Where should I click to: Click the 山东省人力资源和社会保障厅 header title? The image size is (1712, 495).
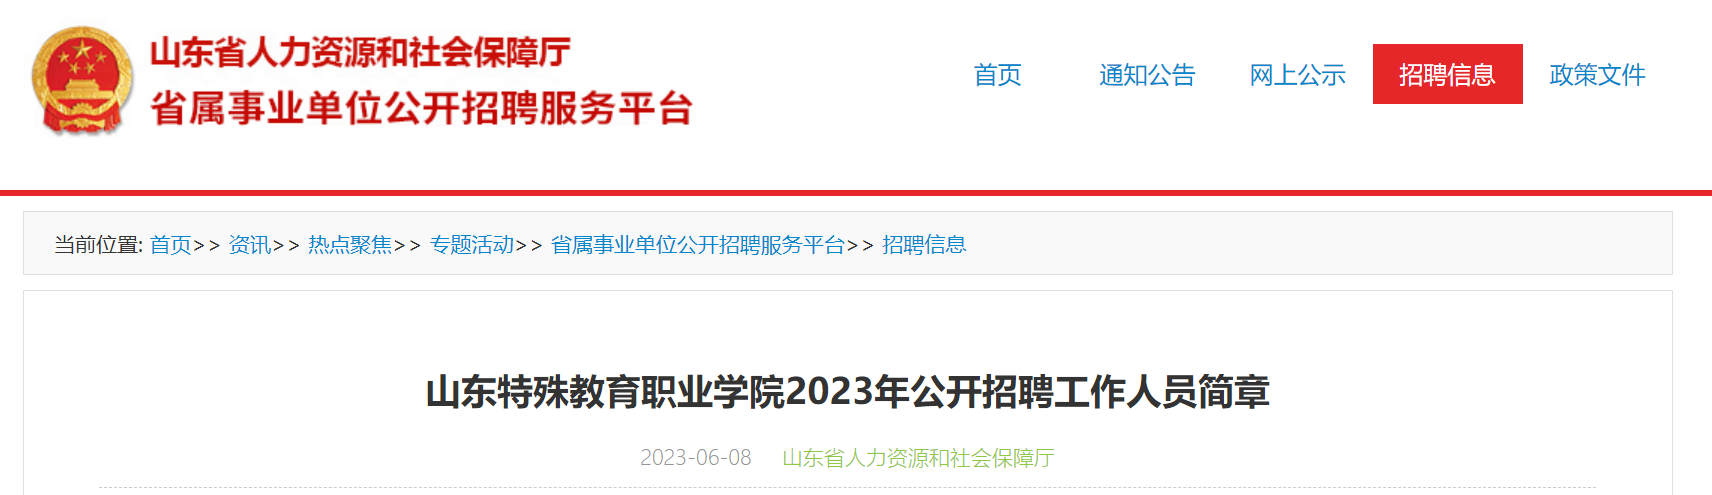click(x=360, y=52)
